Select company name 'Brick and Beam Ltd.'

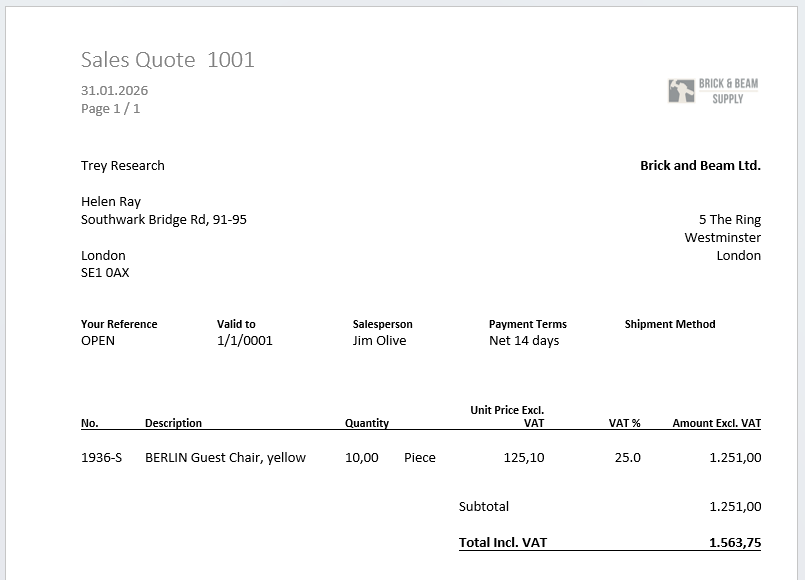pos(700,166)
